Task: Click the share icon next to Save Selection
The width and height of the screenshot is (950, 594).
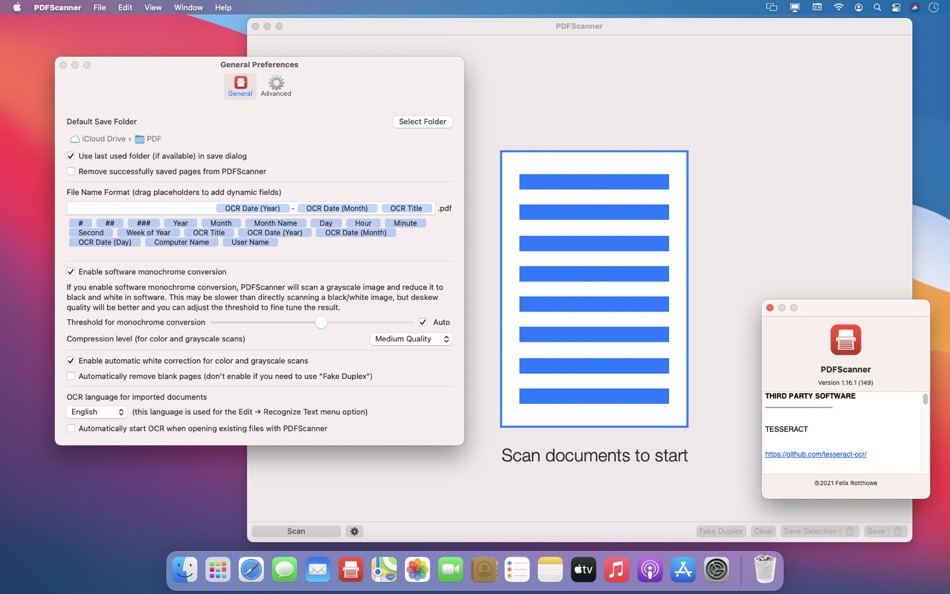Action: pyautogui.click(x=849, y=532)
